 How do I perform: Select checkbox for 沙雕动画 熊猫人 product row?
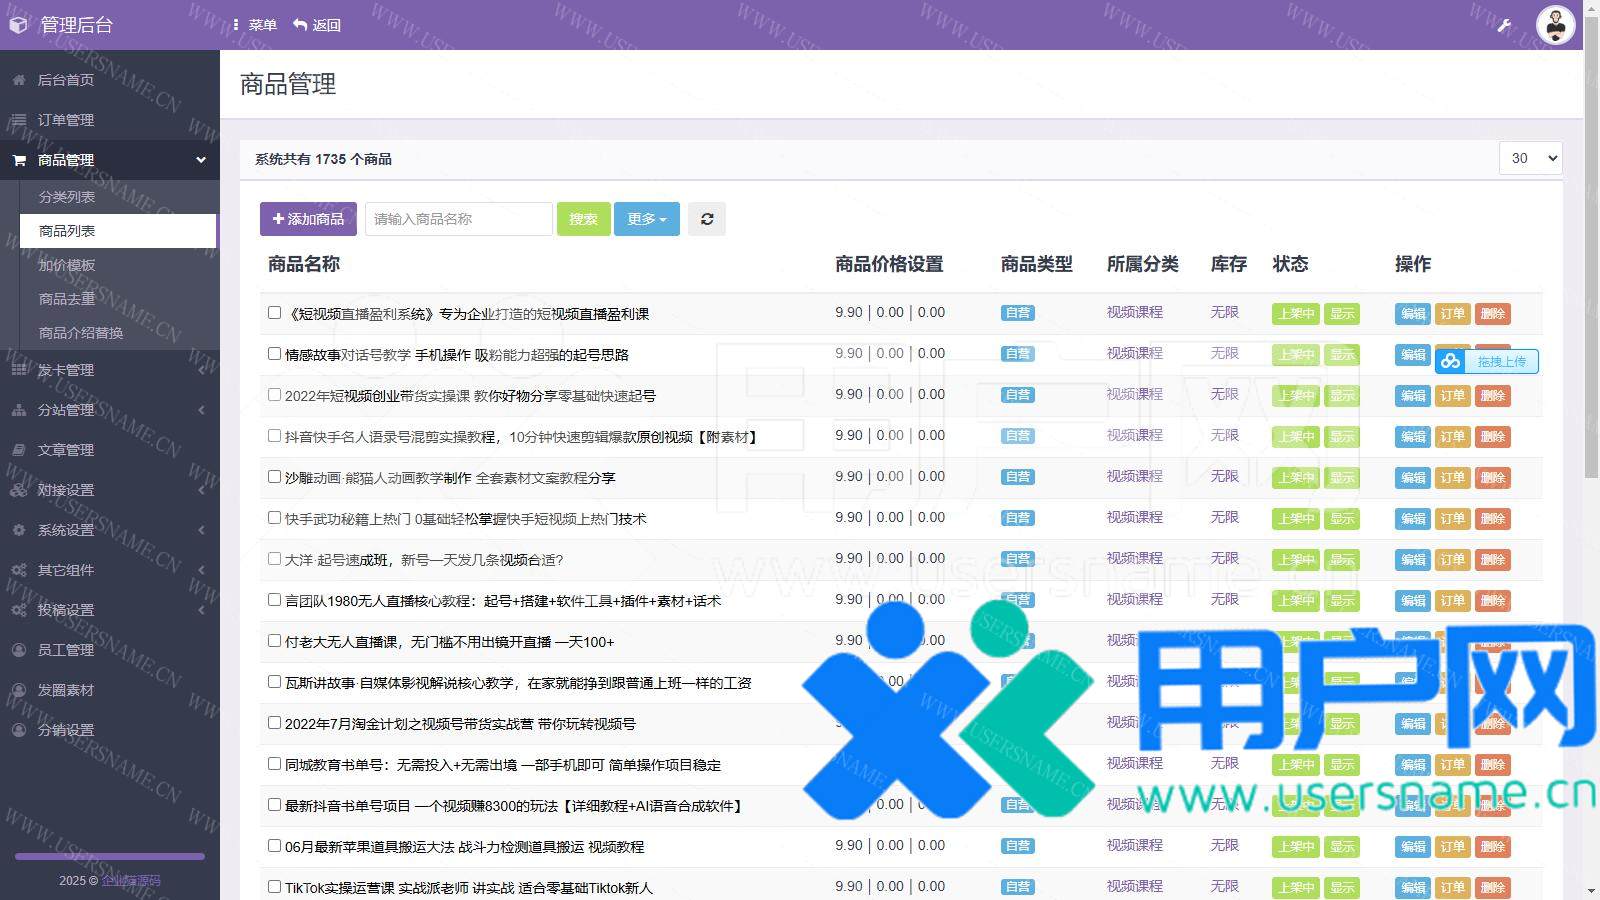pyautogui.click(x=274, y=477)
